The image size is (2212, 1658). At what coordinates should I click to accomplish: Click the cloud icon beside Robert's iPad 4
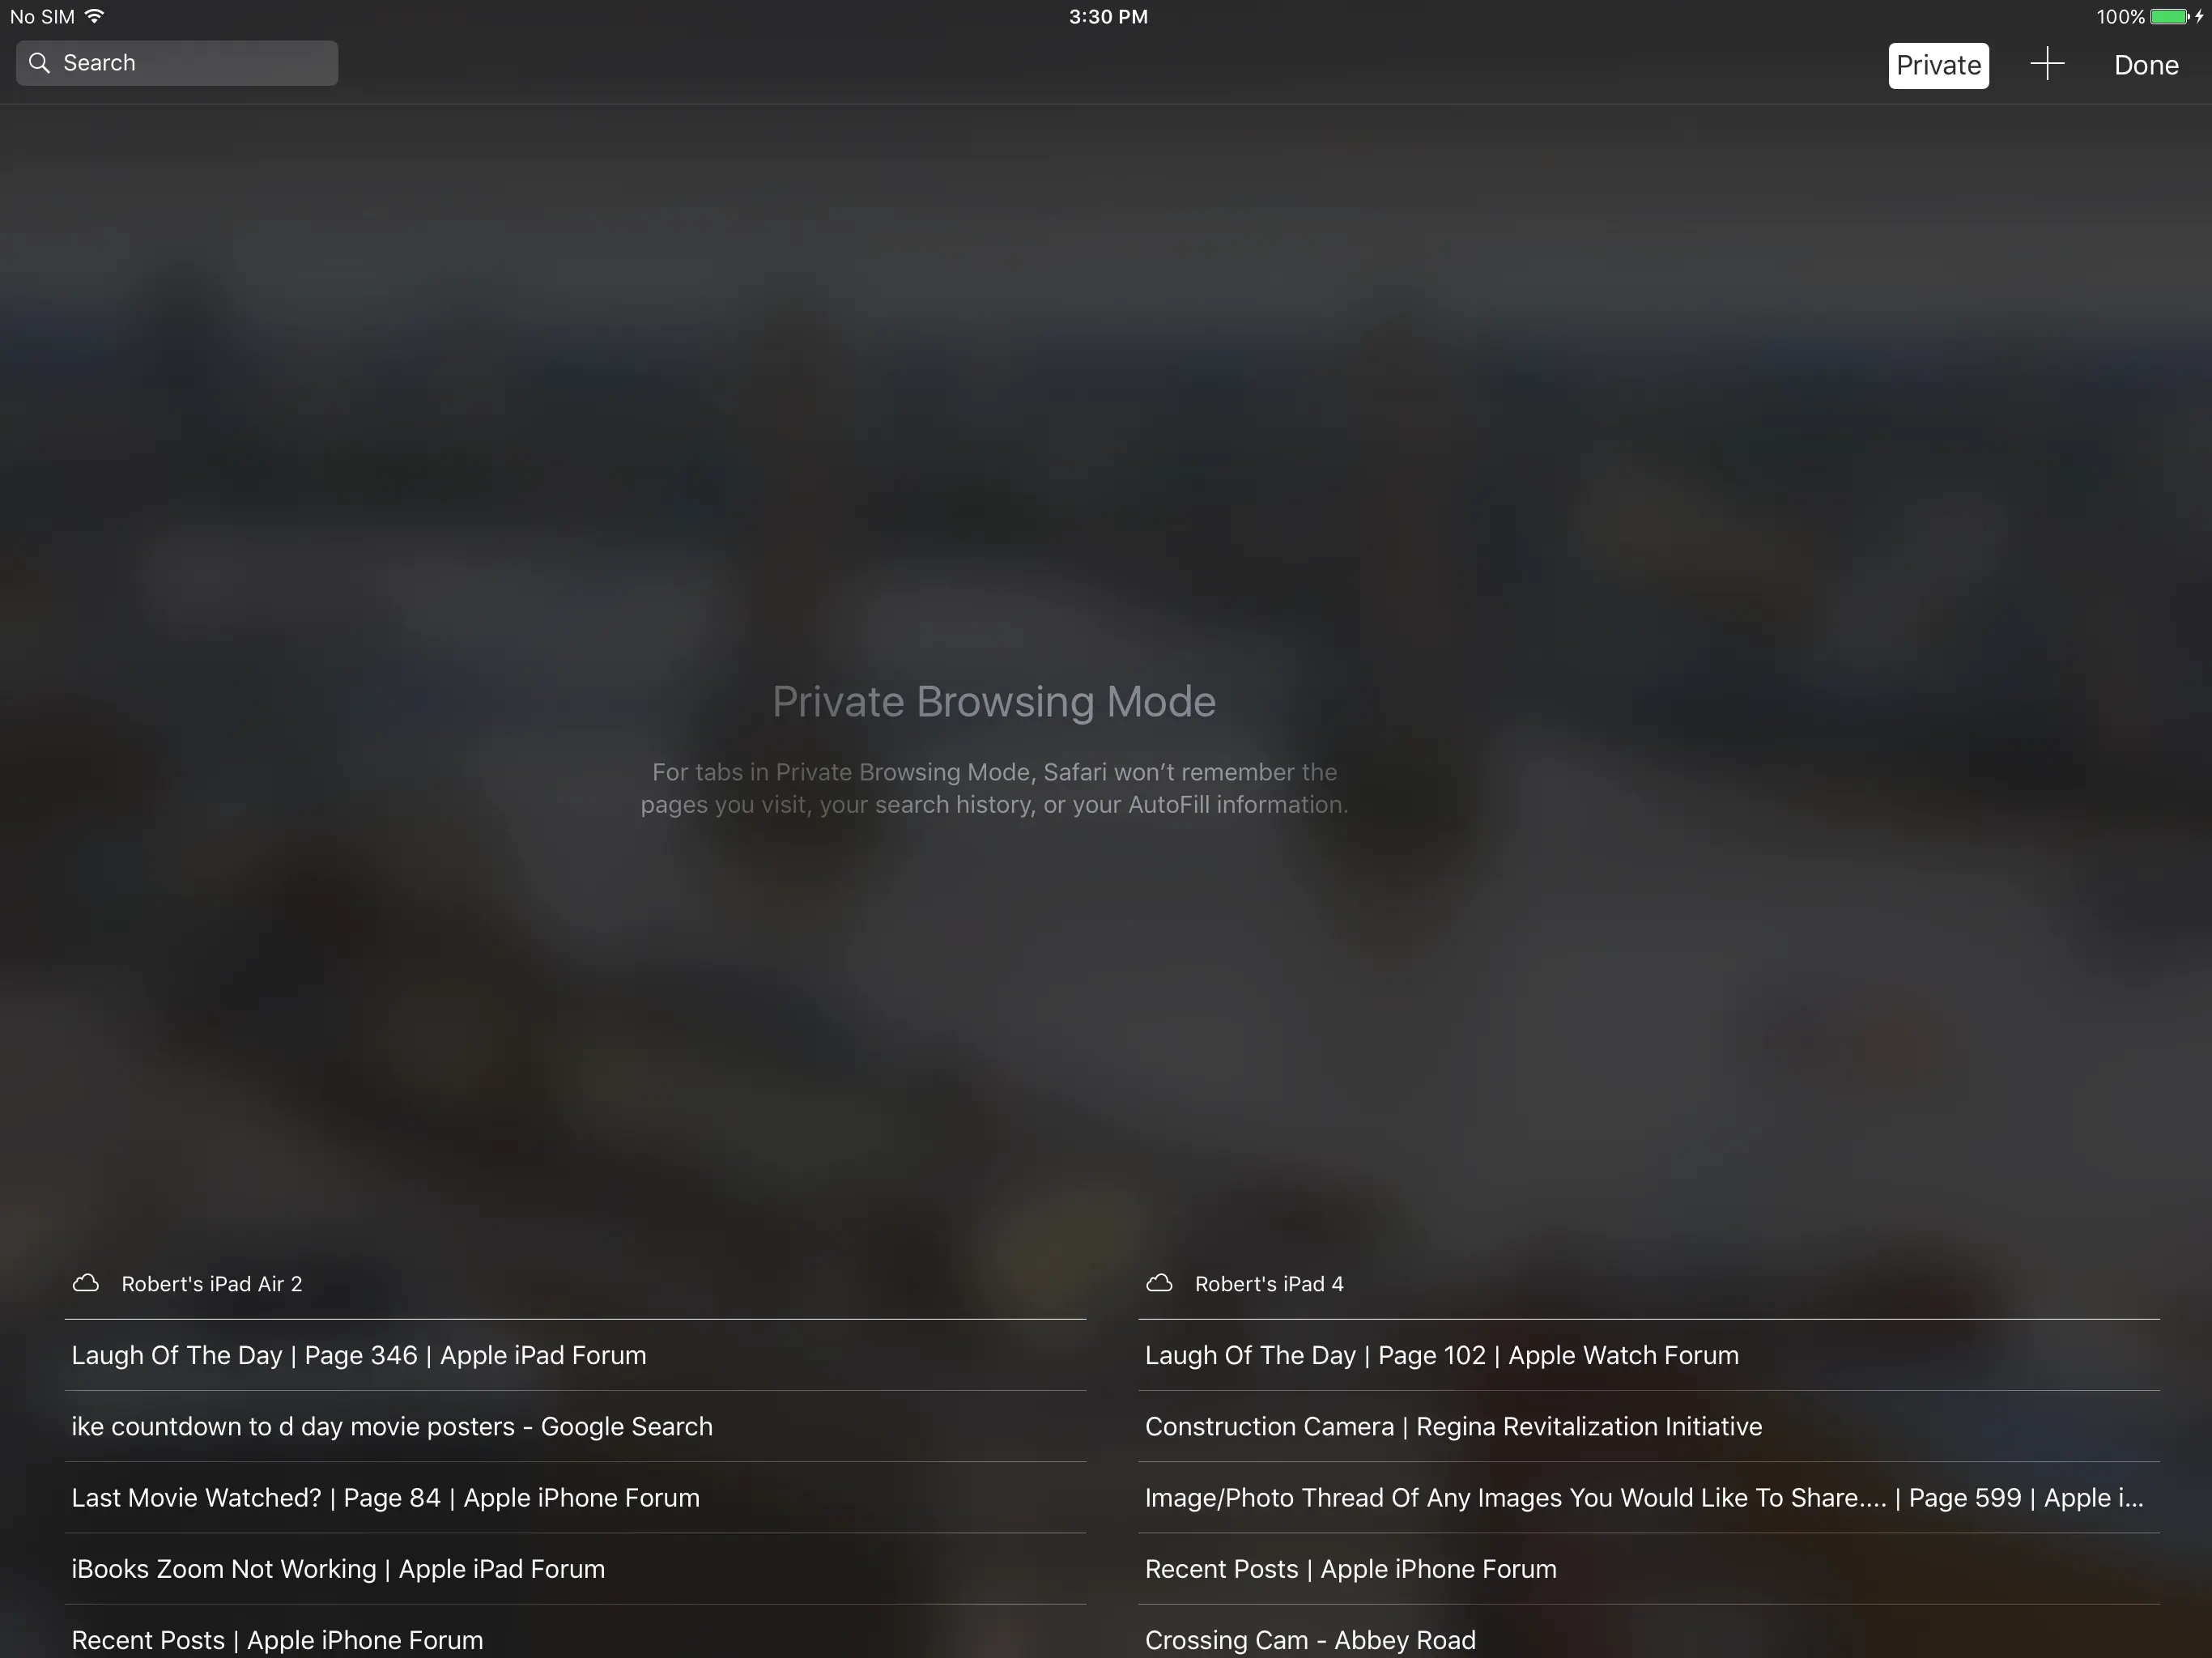pyautogui.click(x=1159, y=1283)
